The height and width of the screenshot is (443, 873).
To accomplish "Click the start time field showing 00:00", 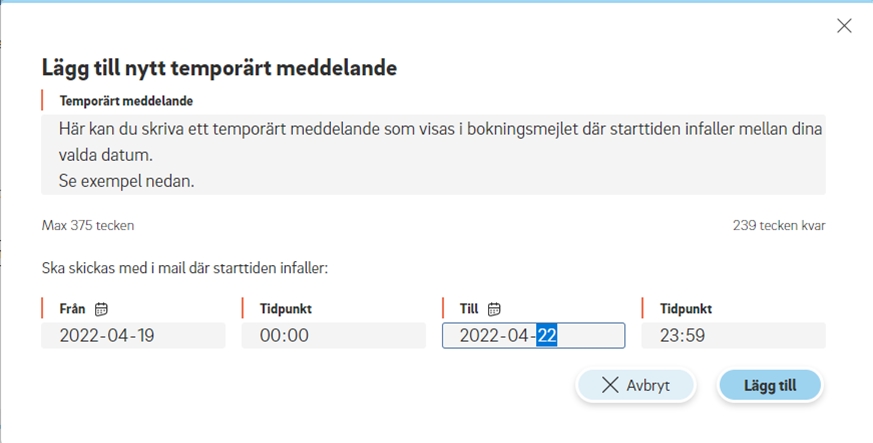I will point(333,335).
